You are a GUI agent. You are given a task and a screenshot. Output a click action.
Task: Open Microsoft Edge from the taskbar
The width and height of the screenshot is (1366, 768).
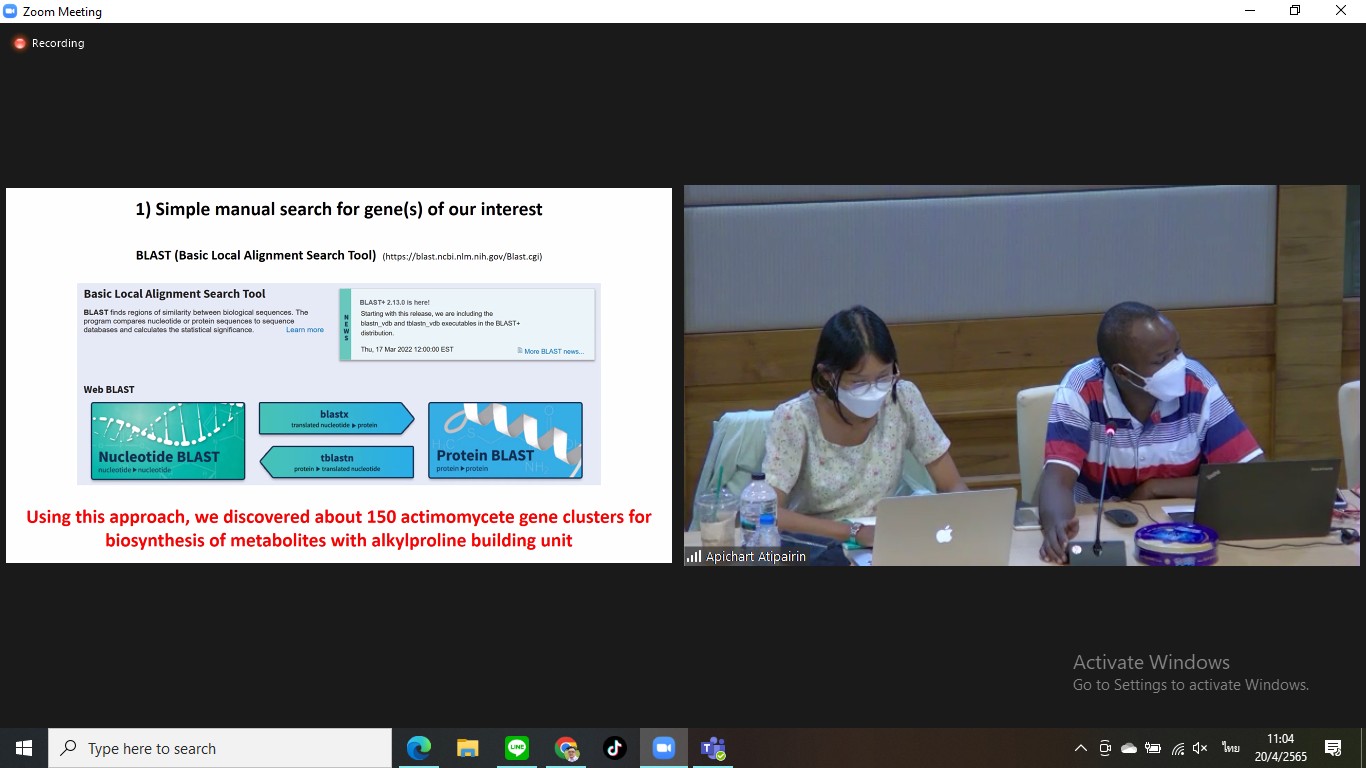(419, 748)
